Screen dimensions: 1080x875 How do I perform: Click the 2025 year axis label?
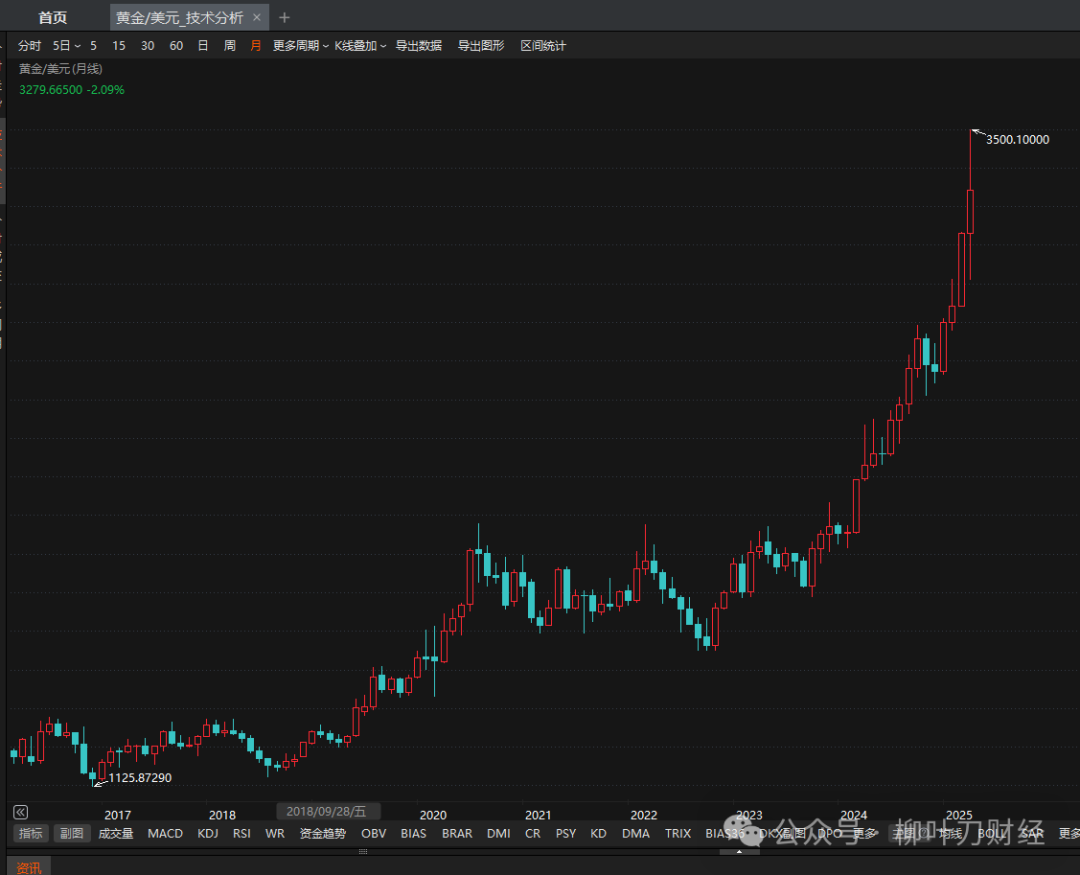tap(959, 815)
